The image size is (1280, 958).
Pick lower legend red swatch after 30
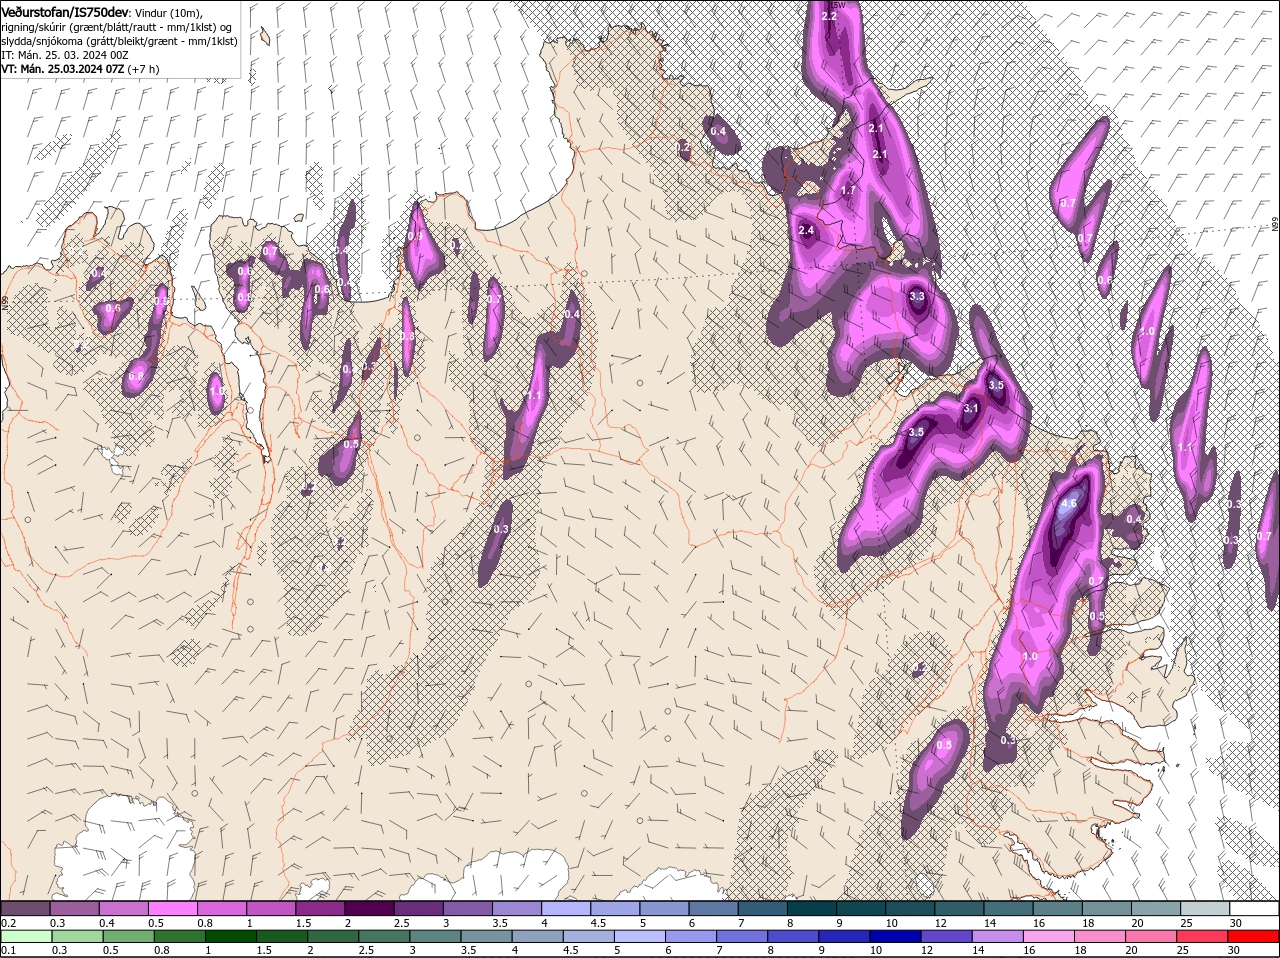tap(1253, 936)
